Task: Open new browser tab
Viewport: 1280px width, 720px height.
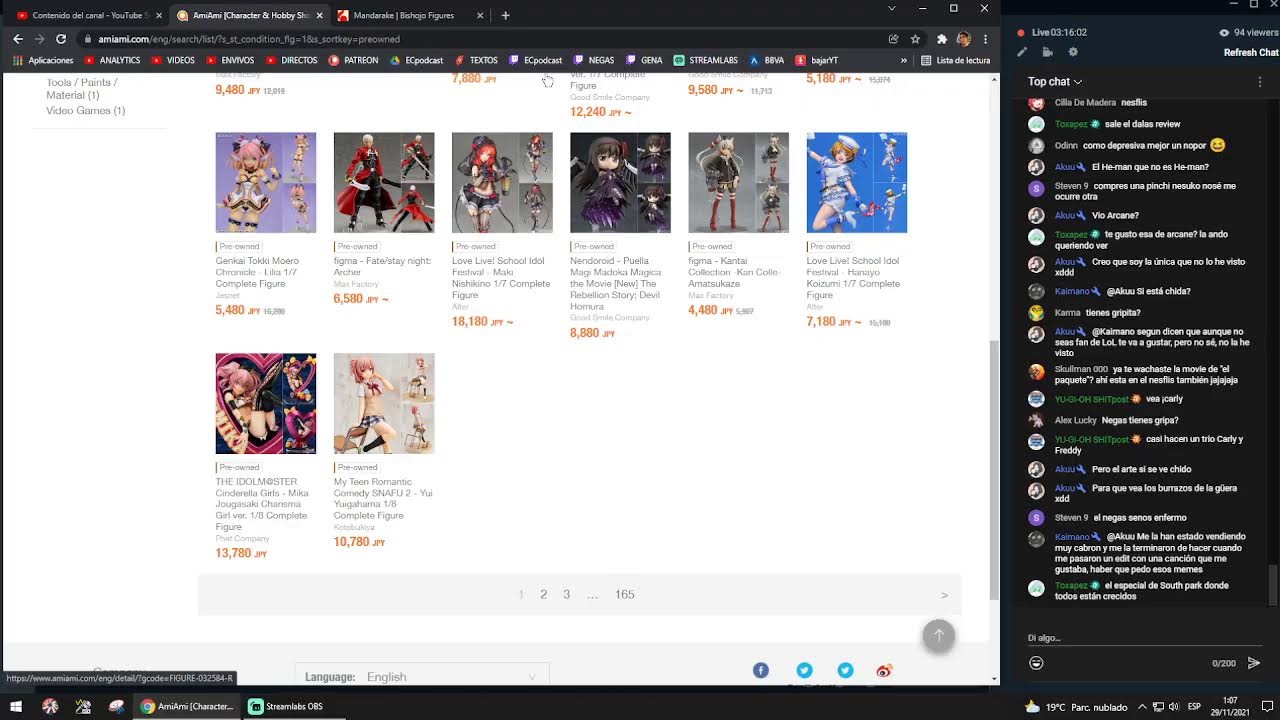Action: coord(505,15)
